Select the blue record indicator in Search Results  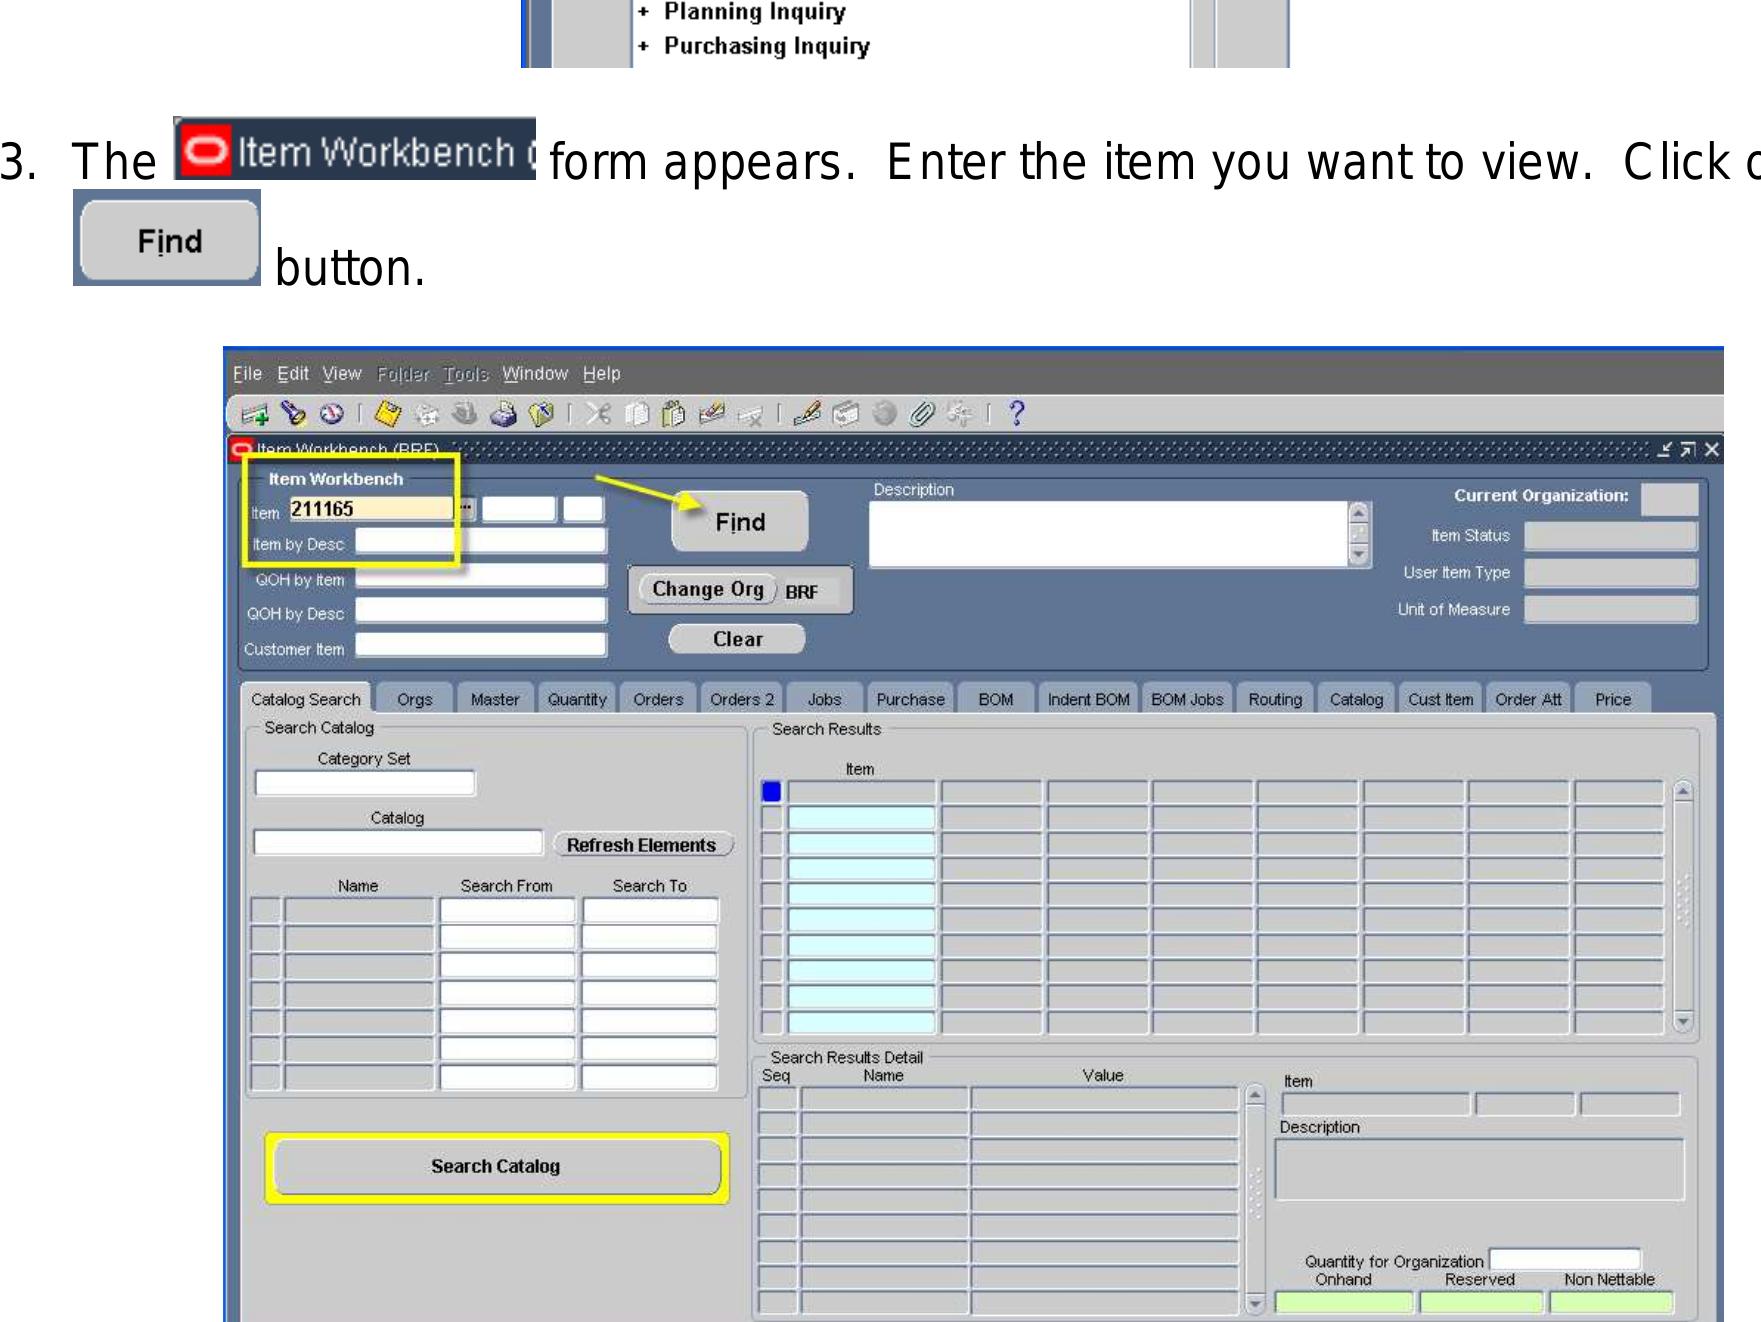[771, 791]
